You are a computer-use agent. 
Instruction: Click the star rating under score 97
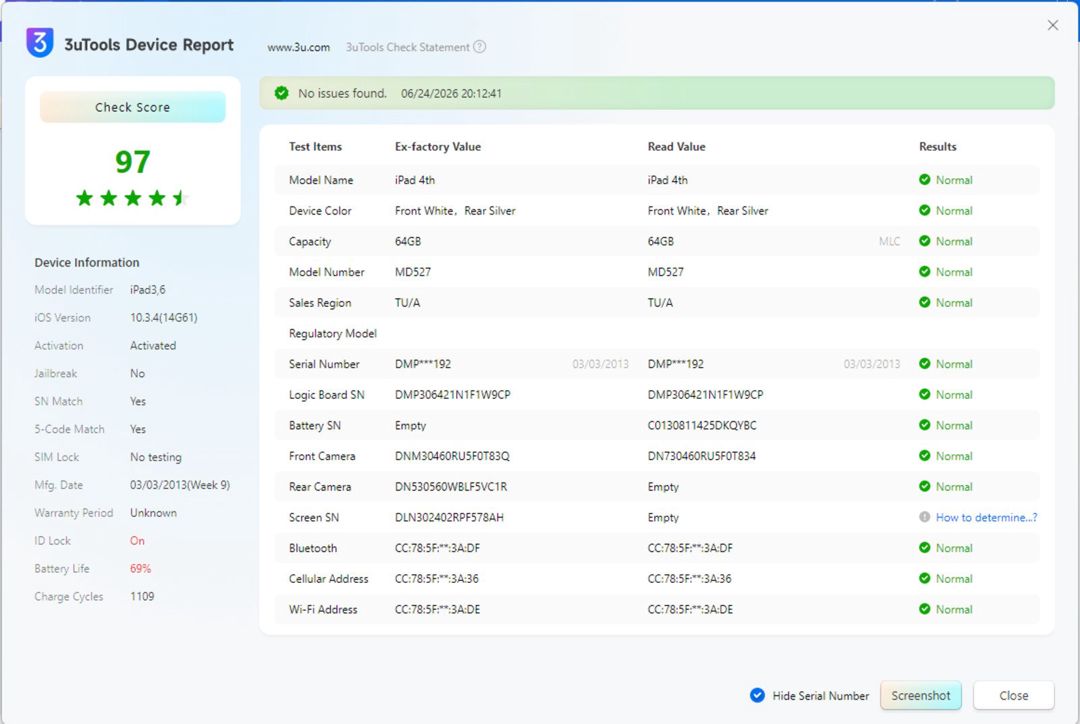coord(132,198)
